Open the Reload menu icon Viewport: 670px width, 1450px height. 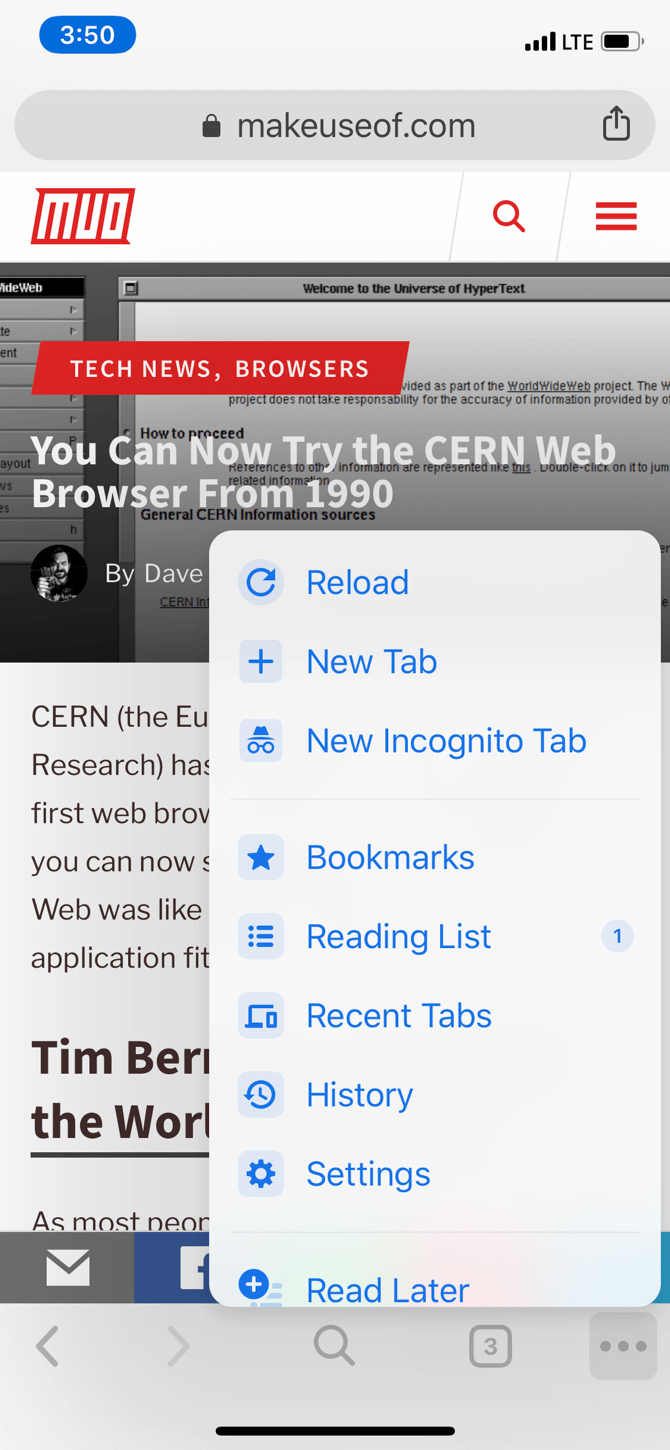click(x=260, y=582)
